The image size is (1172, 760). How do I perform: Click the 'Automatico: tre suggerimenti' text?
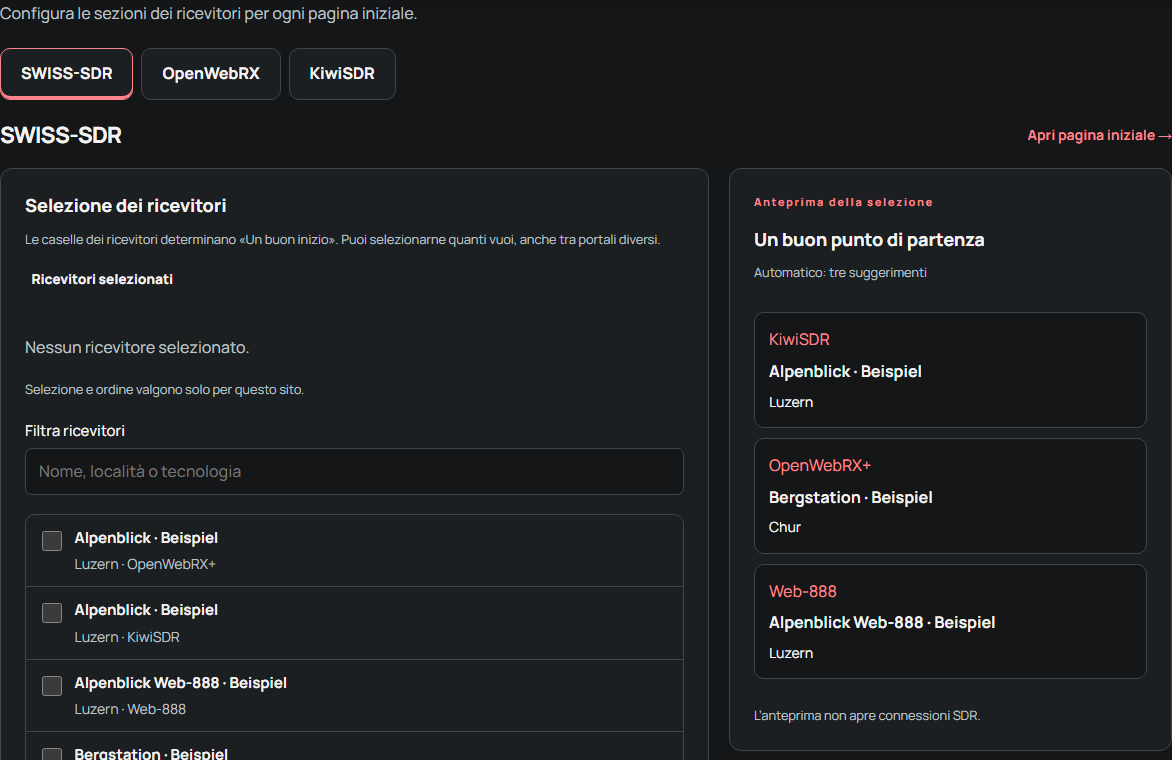pos(840,273)
